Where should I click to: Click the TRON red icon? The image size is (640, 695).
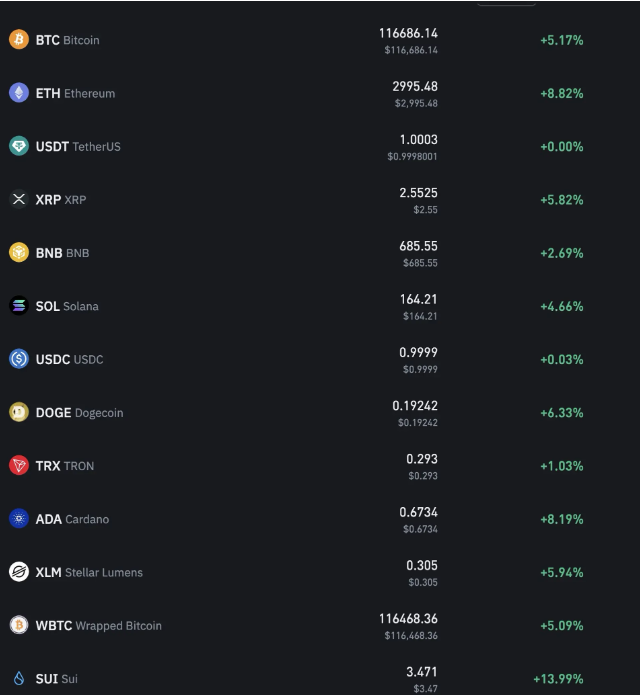pyautogui.click(x=19, y=465)
